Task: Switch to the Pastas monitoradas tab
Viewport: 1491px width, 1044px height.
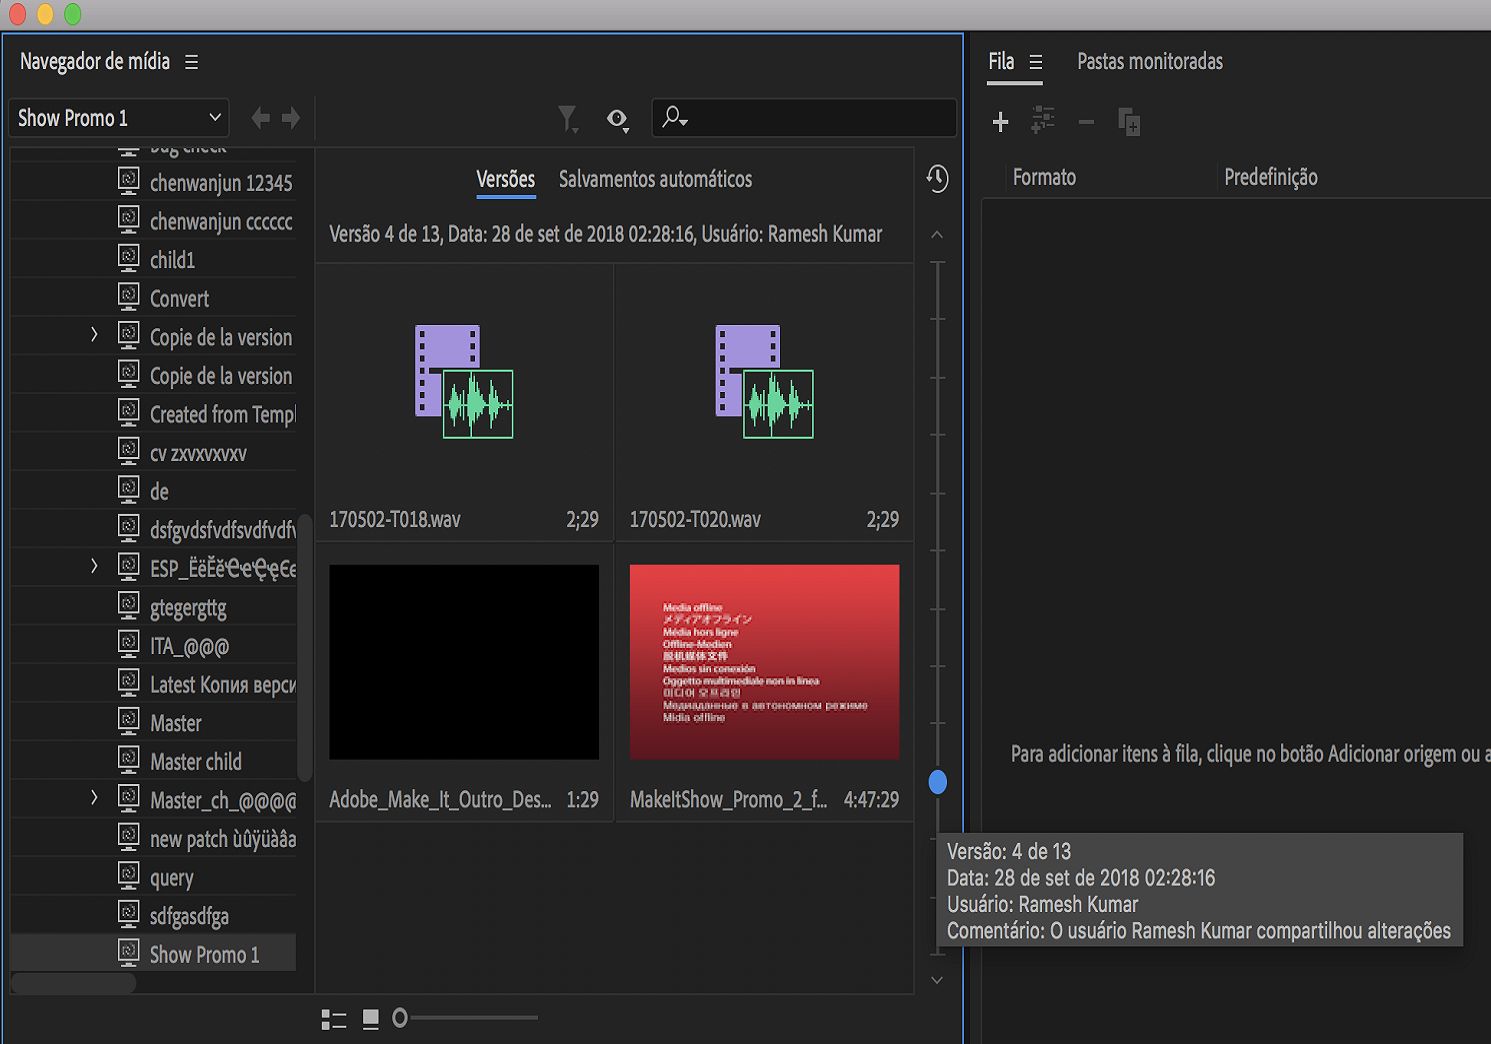Action: (x=1150, y=62)
